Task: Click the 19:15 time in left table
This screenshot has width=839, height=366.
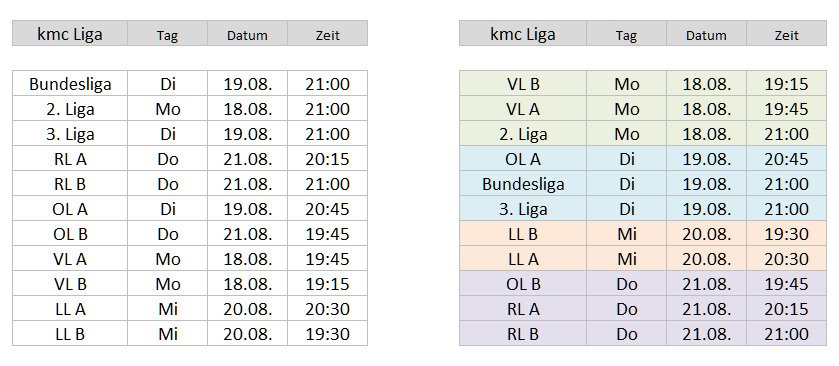Action: (327, 284)
